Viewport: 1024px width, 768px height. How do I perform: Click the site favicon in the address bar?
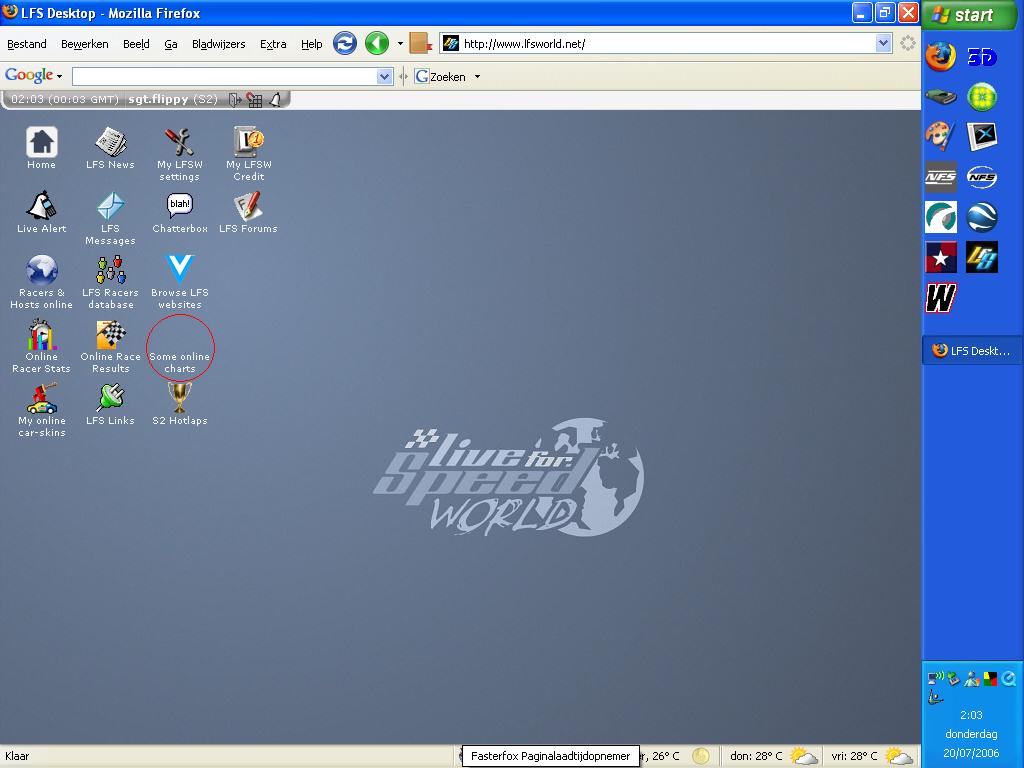(451, 44)
